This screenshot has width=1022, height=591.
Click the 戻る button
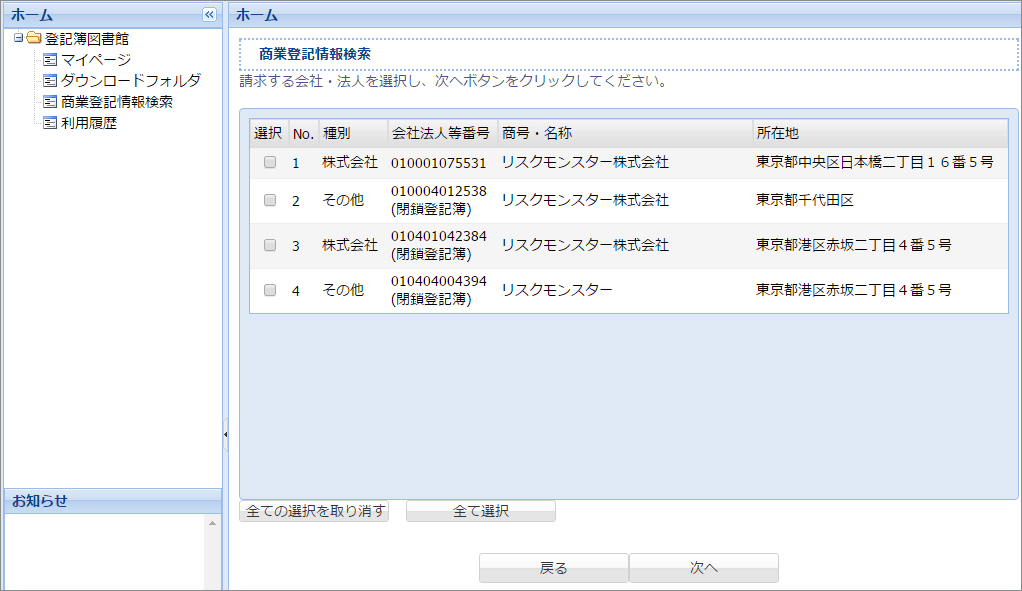(553, 568)
